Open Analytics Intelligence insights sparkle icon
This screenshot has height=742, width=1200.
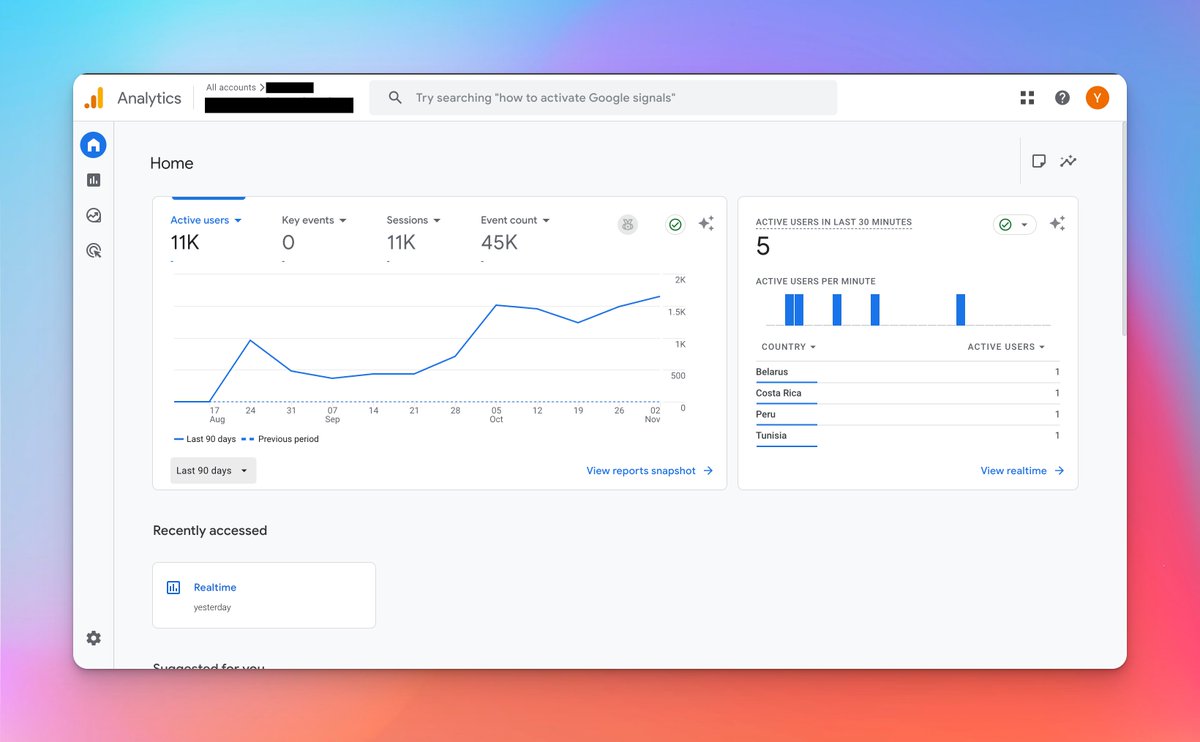point(707,224)
